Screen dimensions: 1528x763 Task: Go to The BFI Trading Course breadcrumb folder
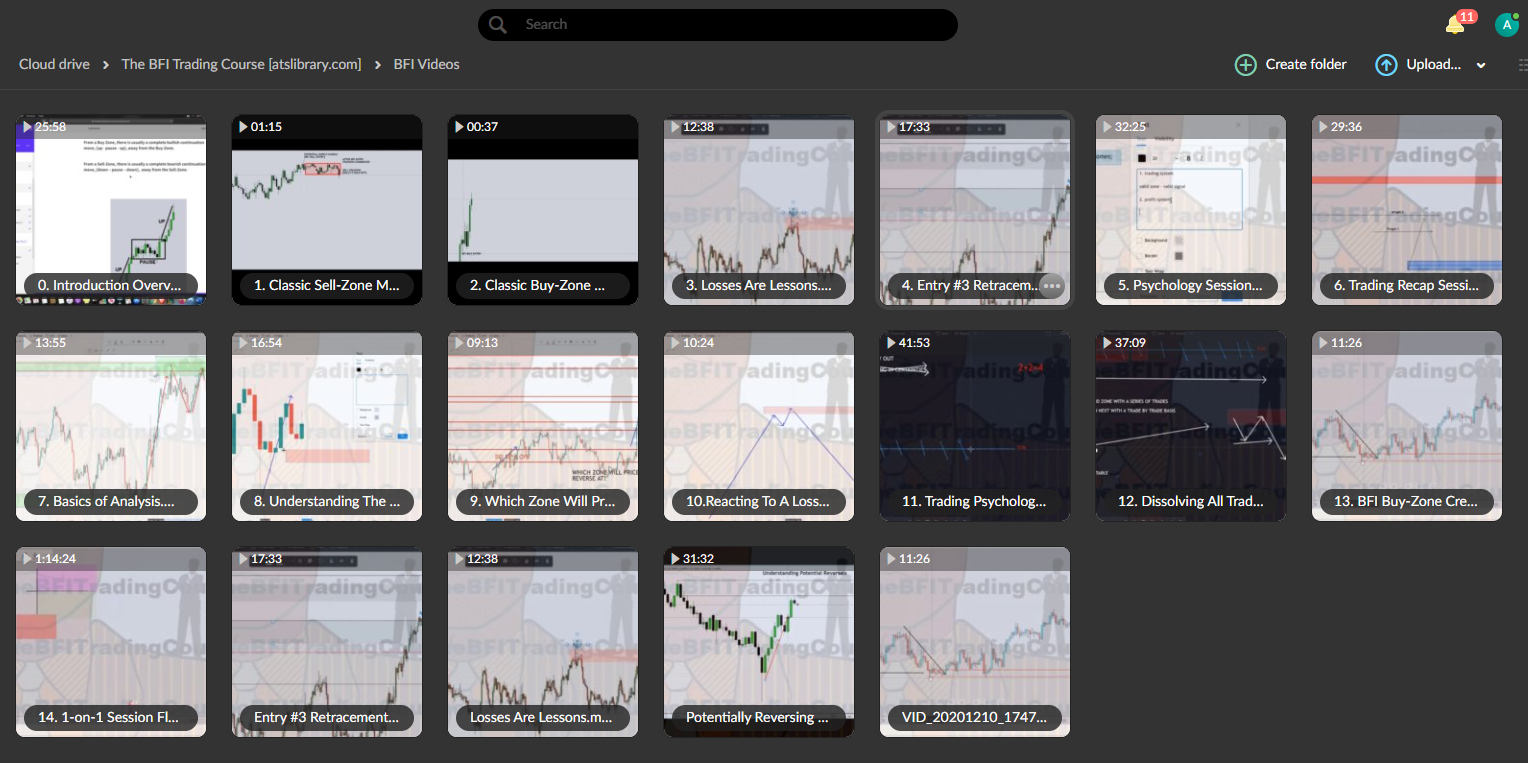241,64
